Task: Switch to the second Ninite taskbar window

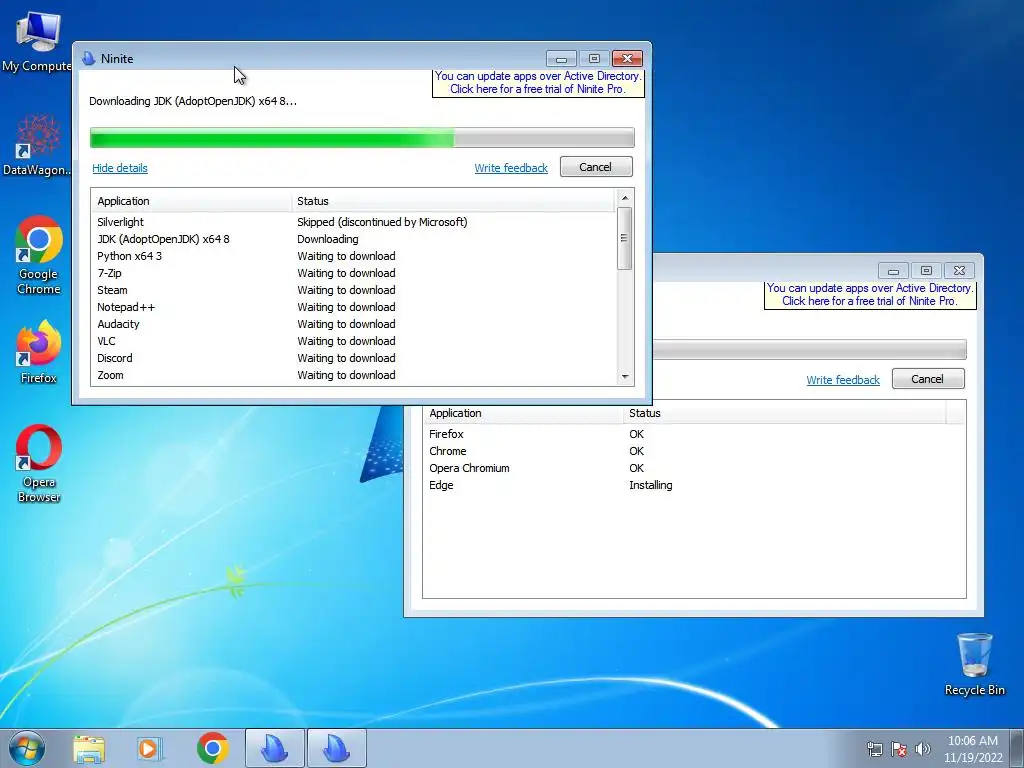Action: pos(337,748)
